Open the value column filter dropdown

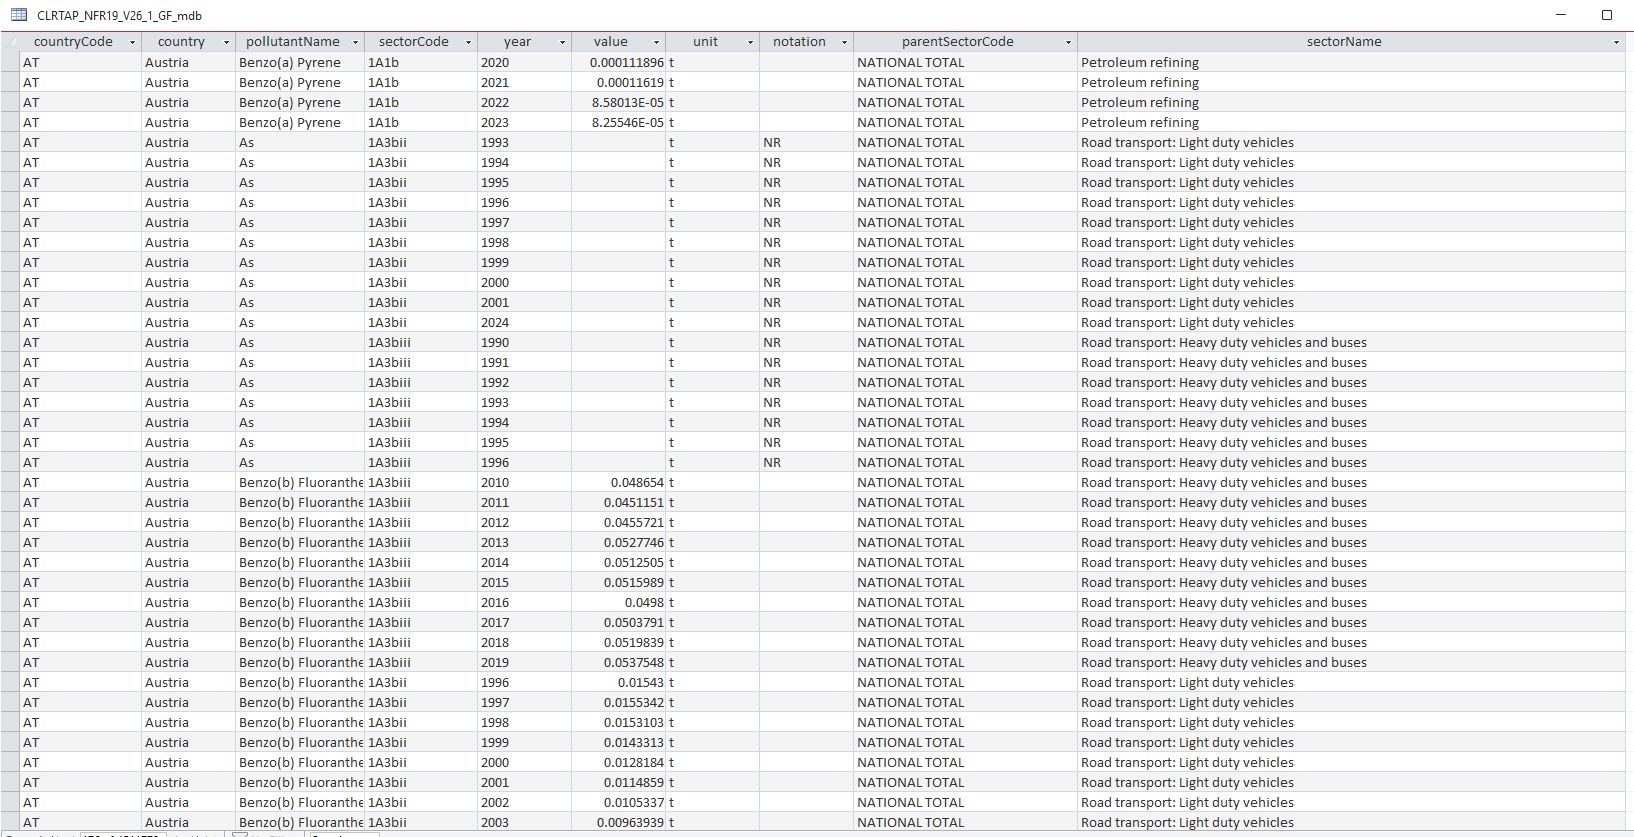point(657,42)
